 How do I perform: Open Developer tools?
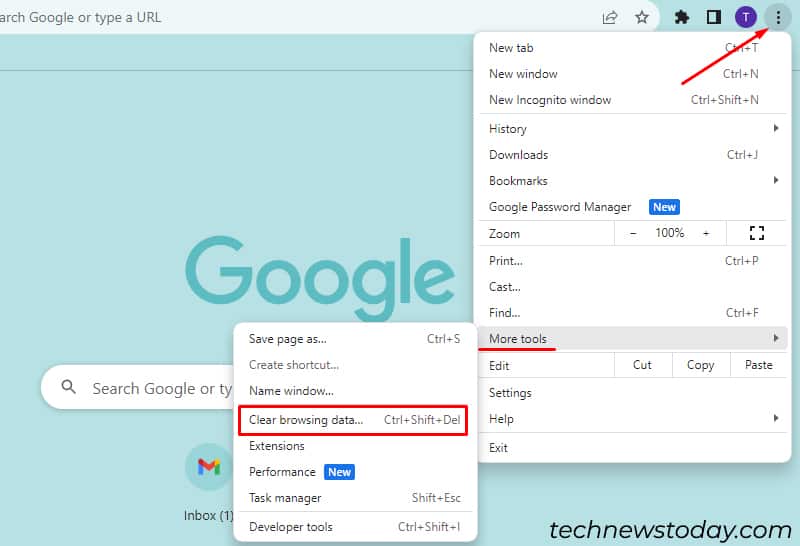pyautogui.click(x=355, y=527)
